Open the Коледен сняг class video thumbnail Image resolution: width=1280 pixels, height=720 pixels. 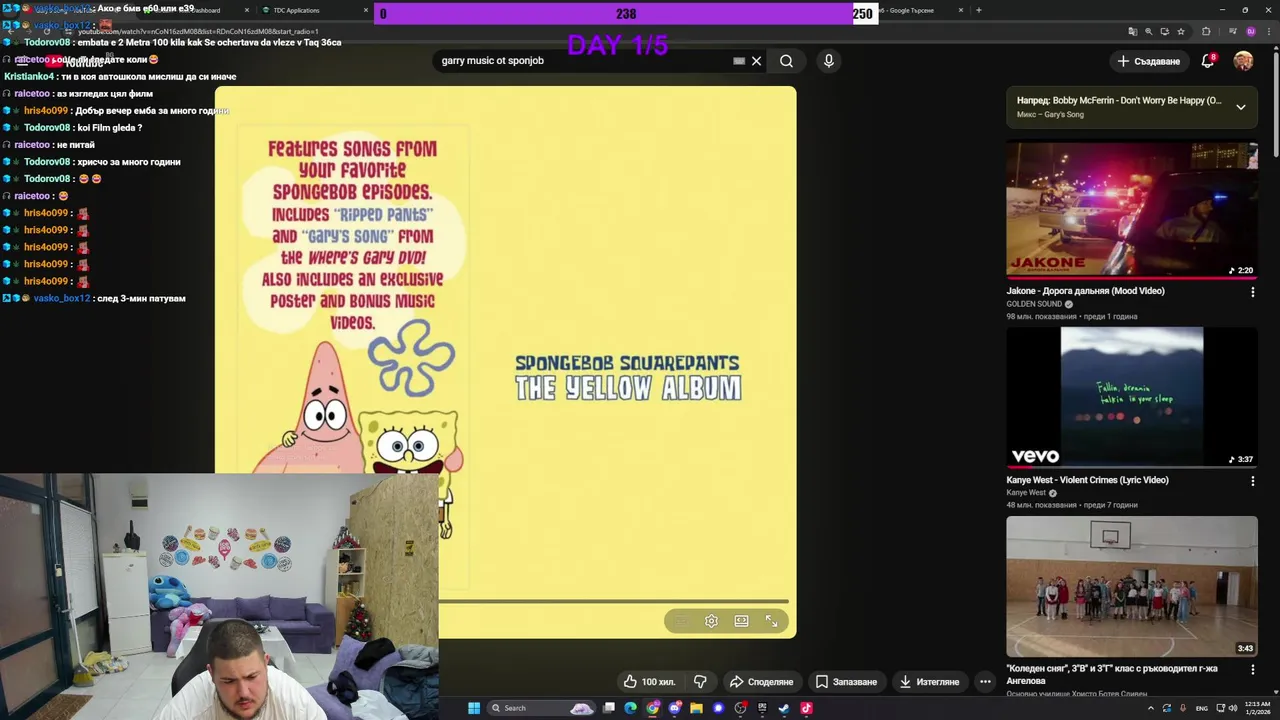(1131, 586)
